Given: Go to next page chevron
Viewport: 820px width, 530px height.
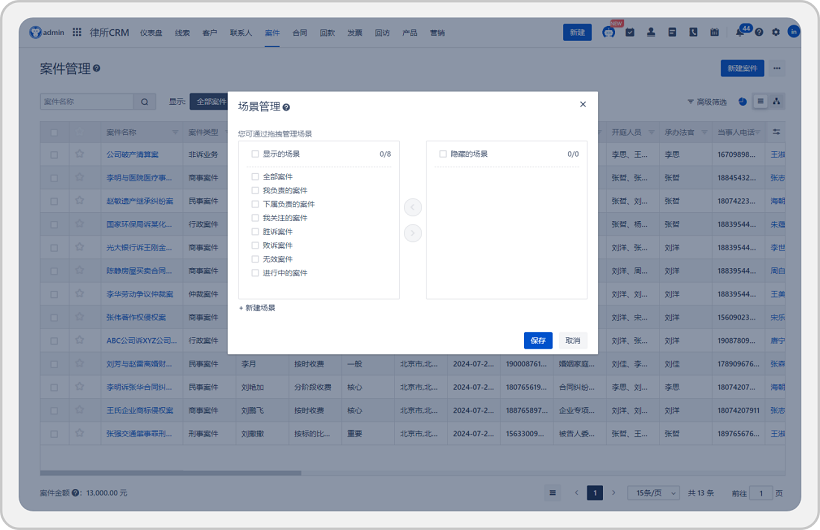Looking at the screenshot, I should 613,492.
